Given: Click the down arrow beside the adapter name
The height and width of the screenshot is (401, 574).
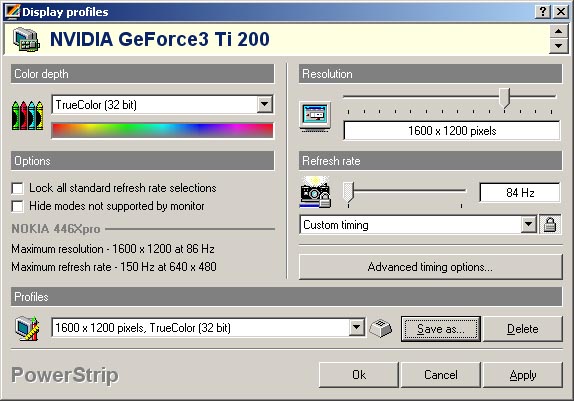Looking at the screenshot, I should pyautogui.click(x=558, y=46).
